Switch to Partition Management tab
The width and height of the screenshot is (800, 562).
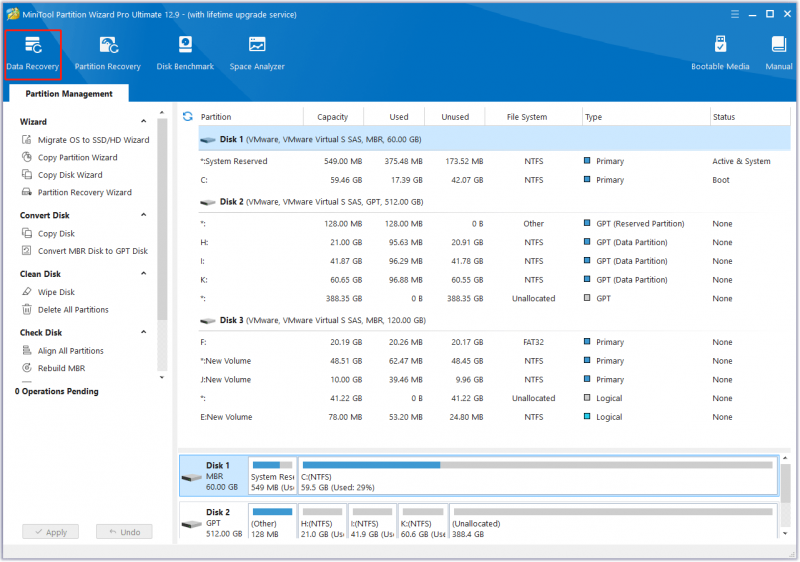[69, 93]
